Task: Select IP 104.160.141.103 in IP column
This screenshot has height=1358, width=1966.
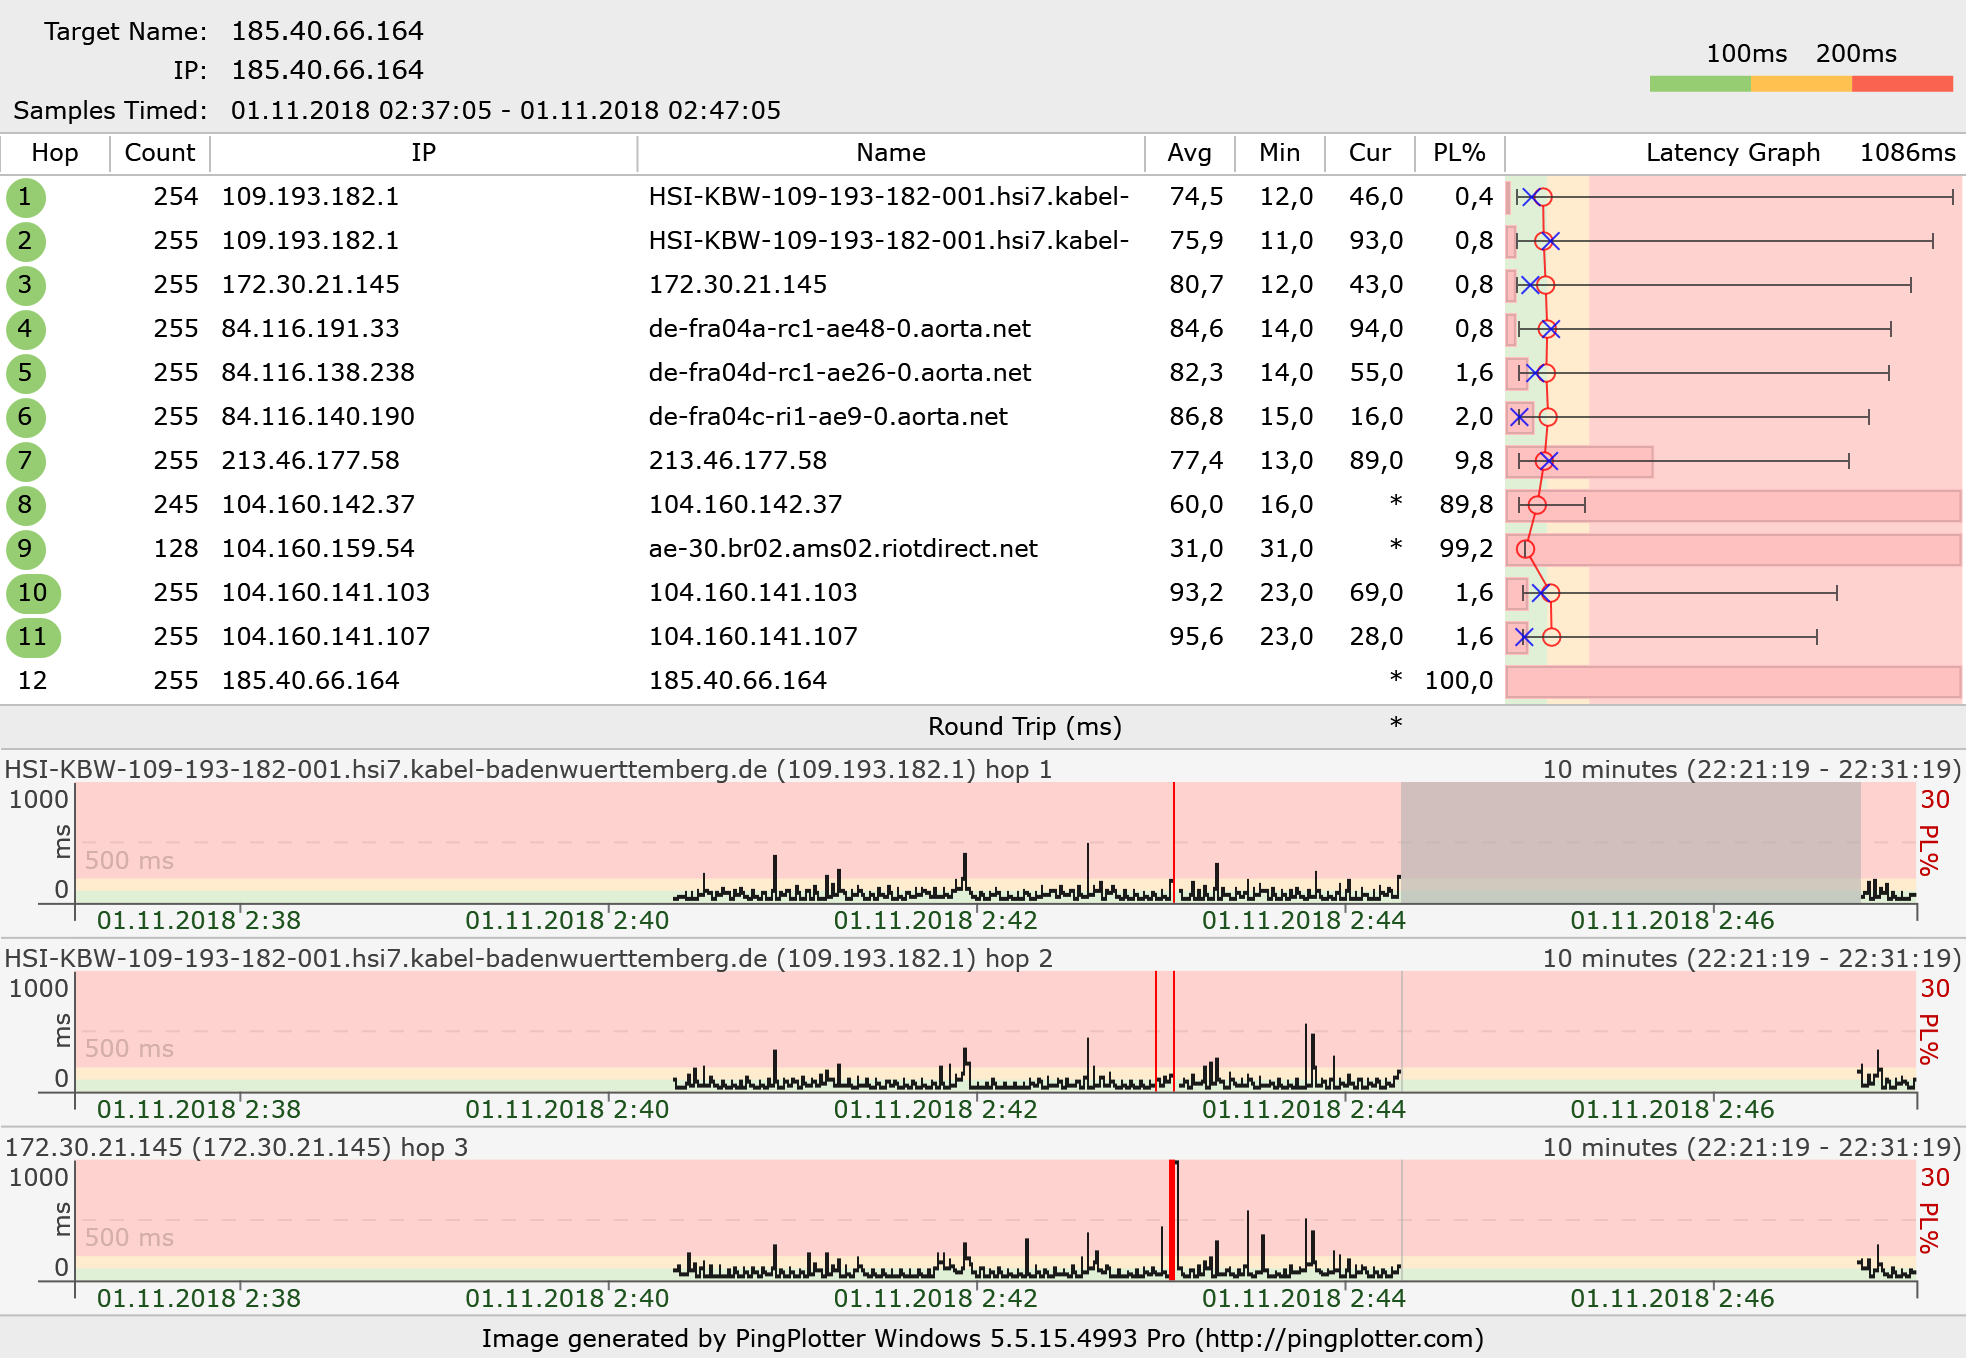Action: (x=326, y=593)
